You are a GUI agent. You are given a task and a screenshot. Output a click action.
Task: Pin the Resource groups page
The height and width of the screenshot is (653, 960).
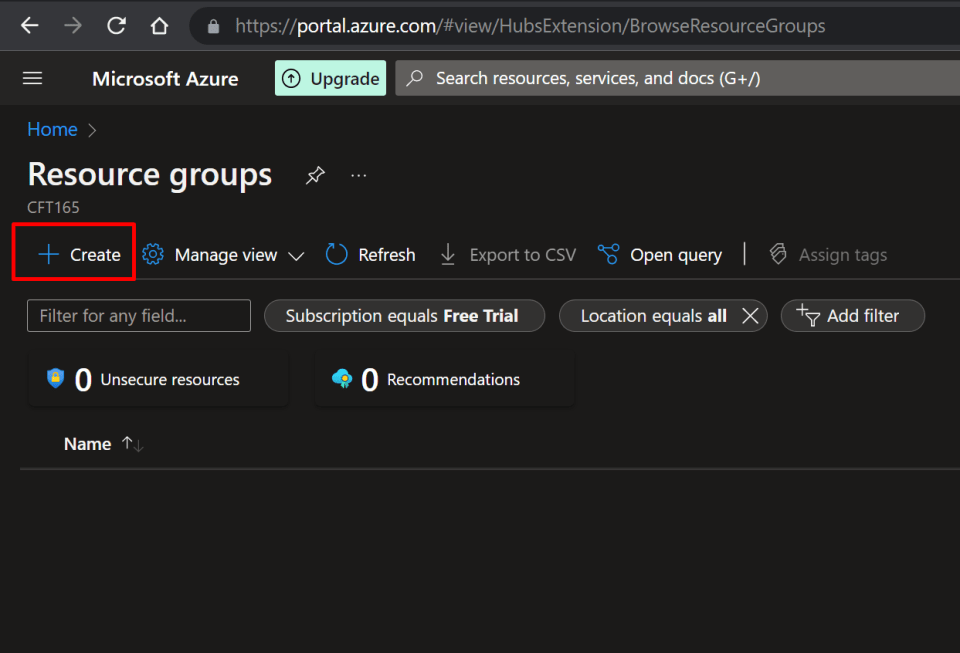[x=315, y=175]
